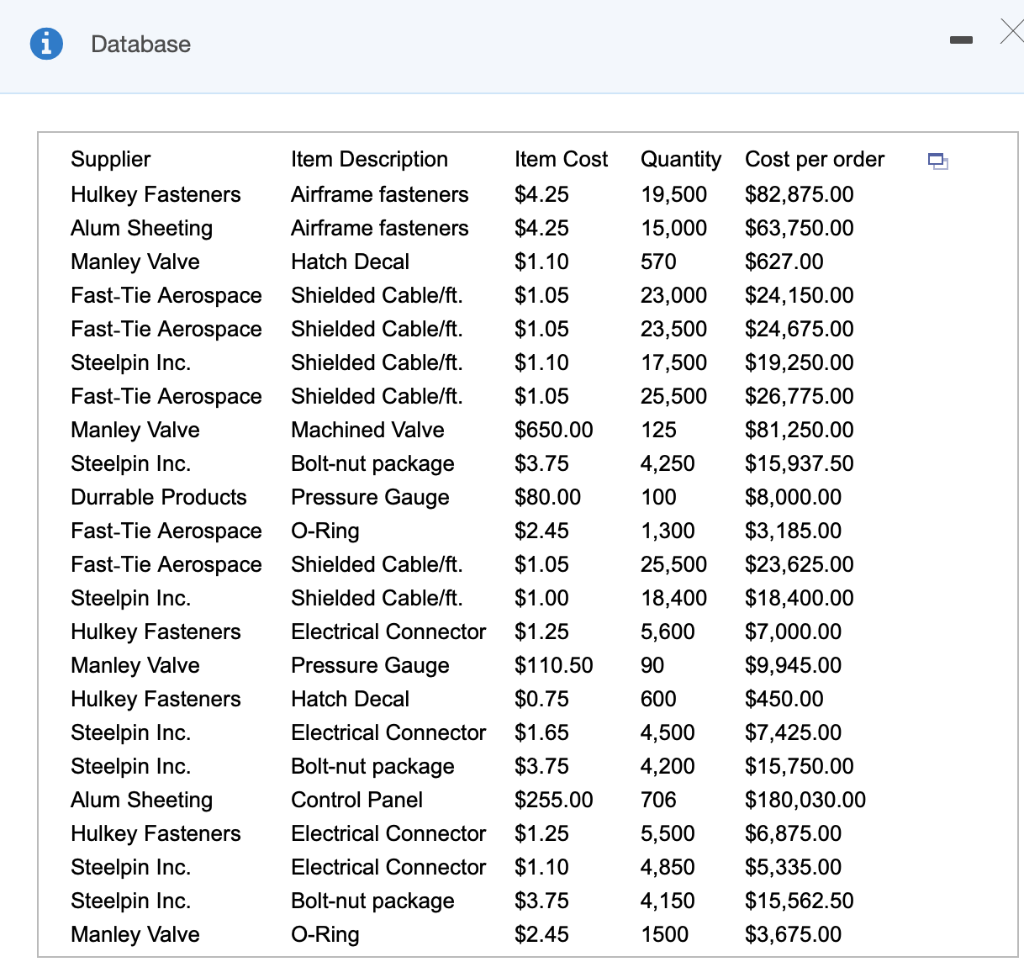Select the 23,000 quantity cell for Shielded Cable
Screen dimensions: 1024x962
672,295
